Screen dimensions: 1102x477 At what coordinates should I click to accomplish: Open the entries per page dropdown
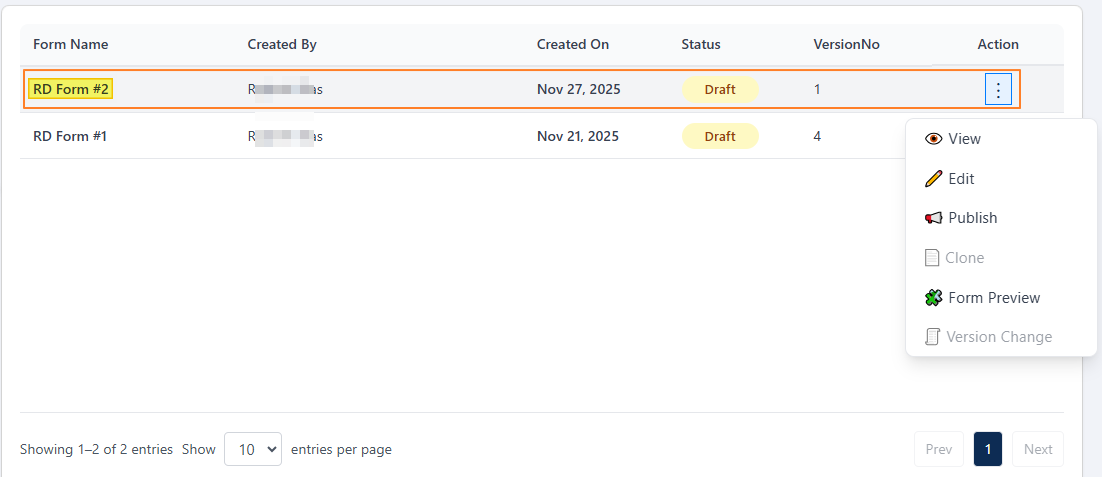253,450
